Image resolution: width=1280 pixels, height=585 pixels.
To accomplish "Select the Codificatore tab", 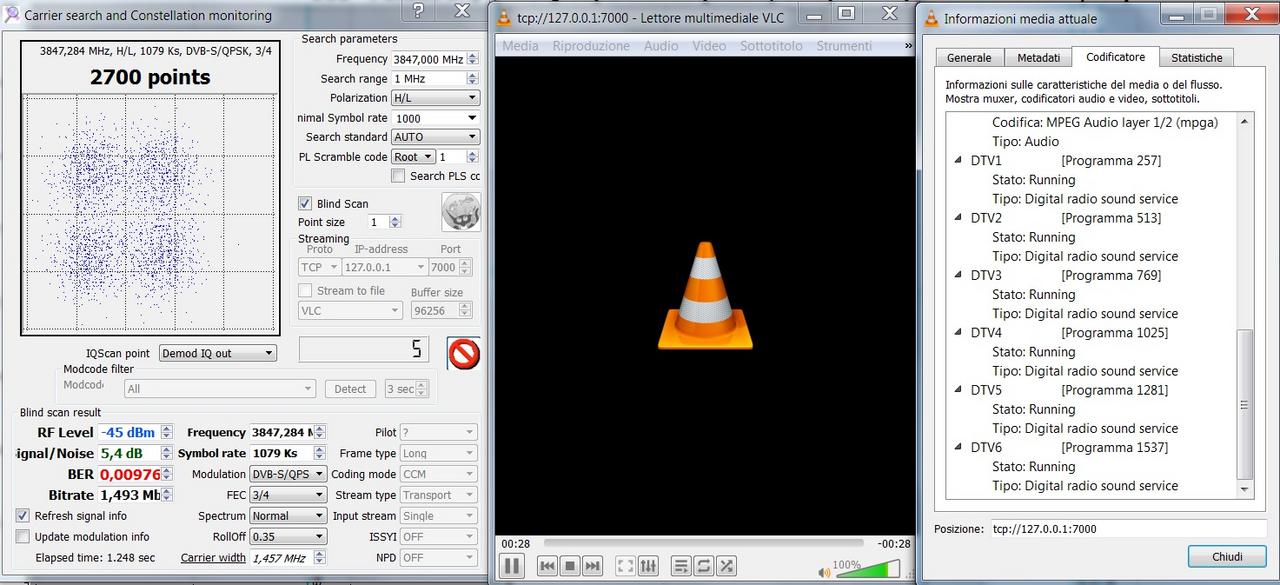I will click(1116, 57).
